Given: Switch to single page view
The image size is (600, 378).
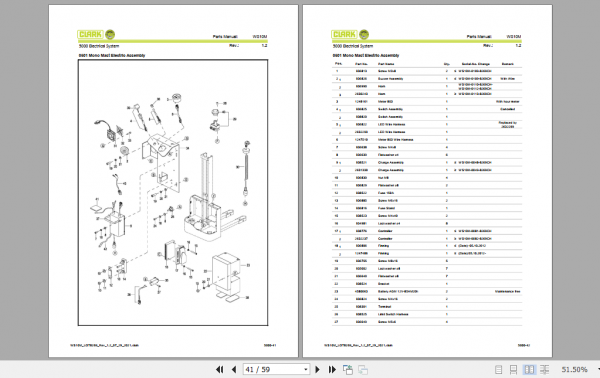Looking at the screenshot, I should (x=498, y=370).
